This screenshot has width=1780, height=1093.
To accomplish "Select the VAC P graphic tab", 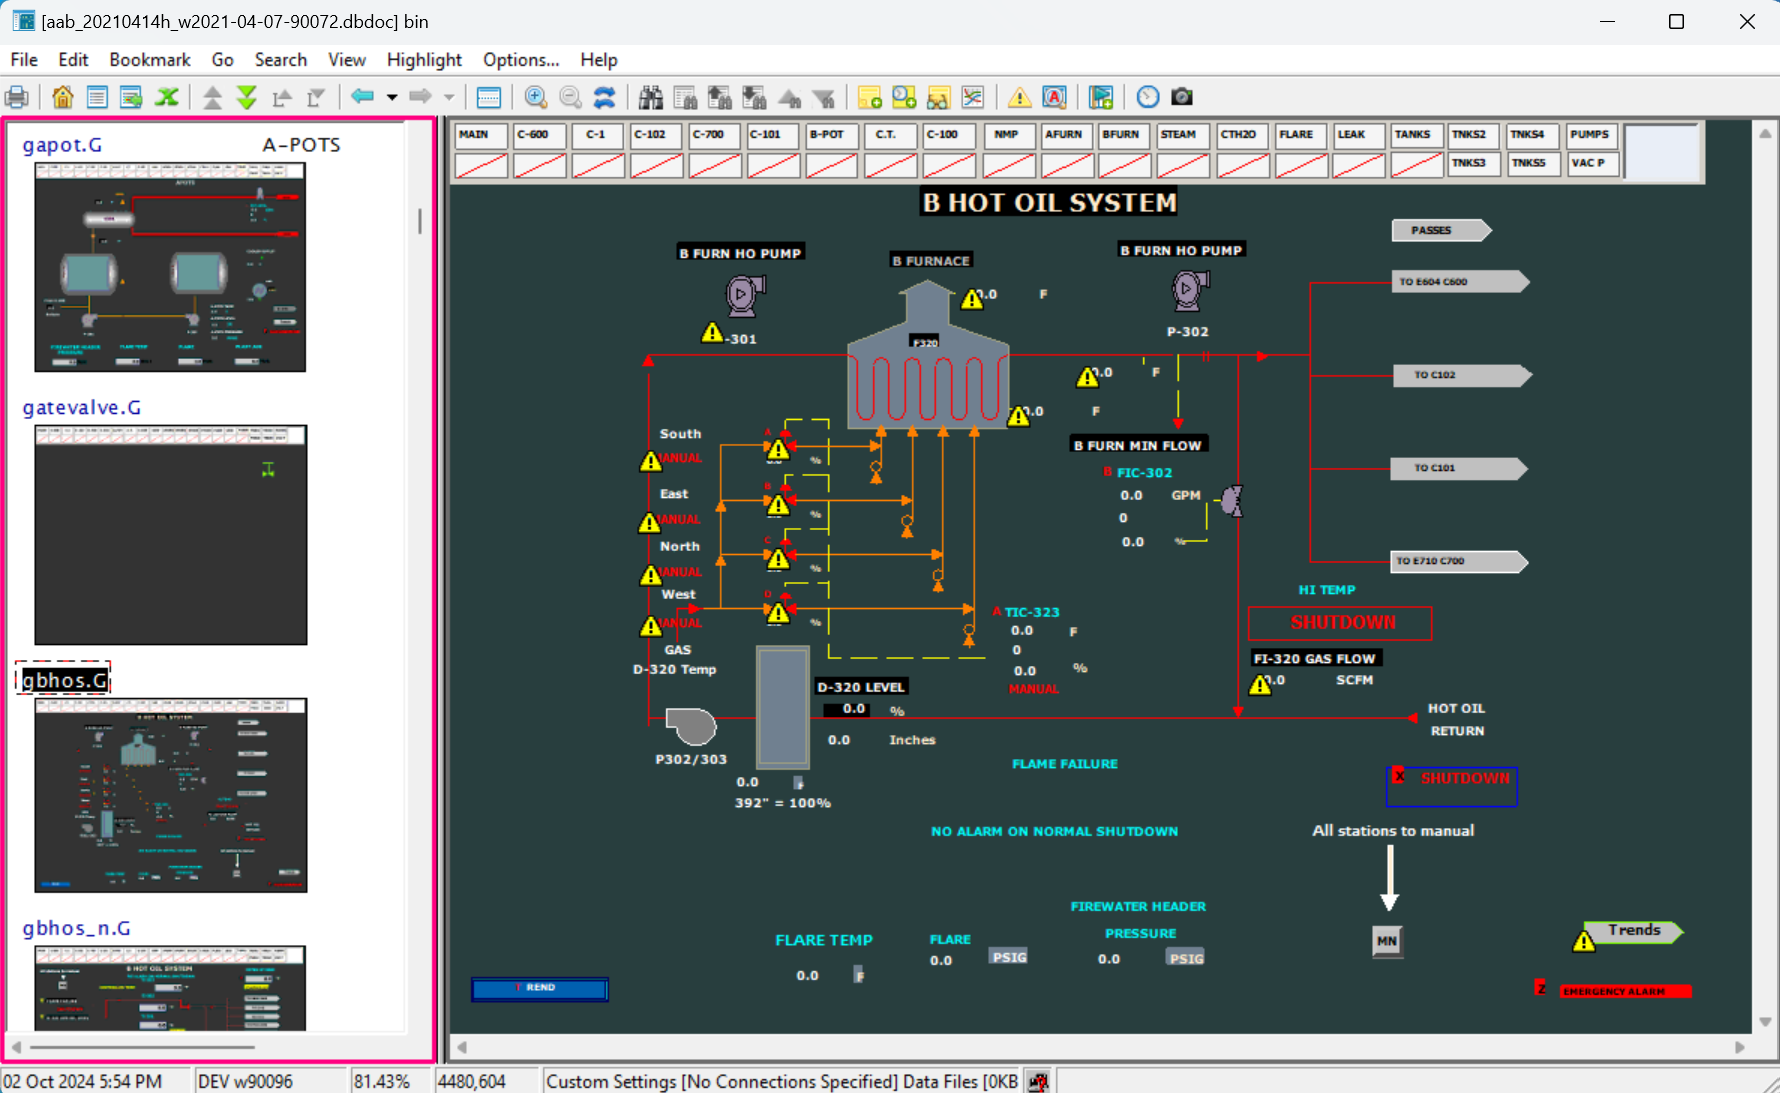I will (x=1593, y=163).
